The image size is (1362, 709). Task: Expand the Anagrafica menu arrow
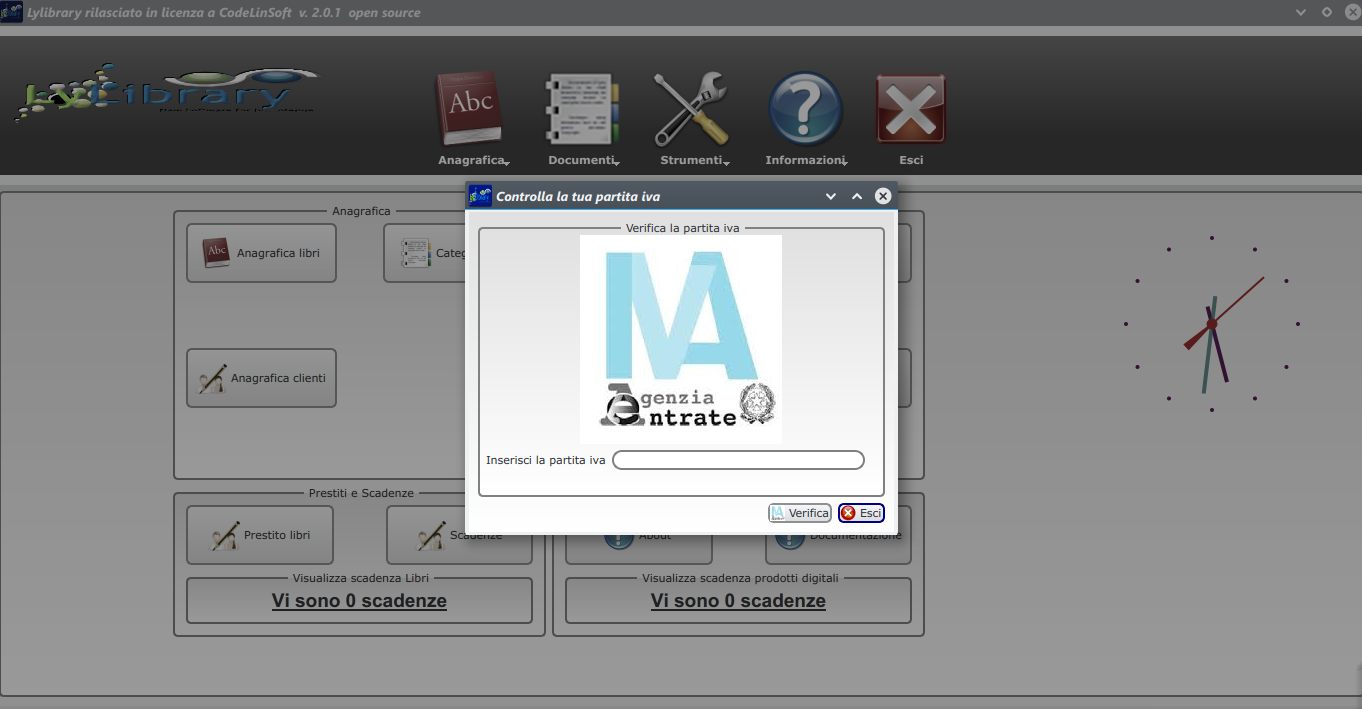[507, 163]
